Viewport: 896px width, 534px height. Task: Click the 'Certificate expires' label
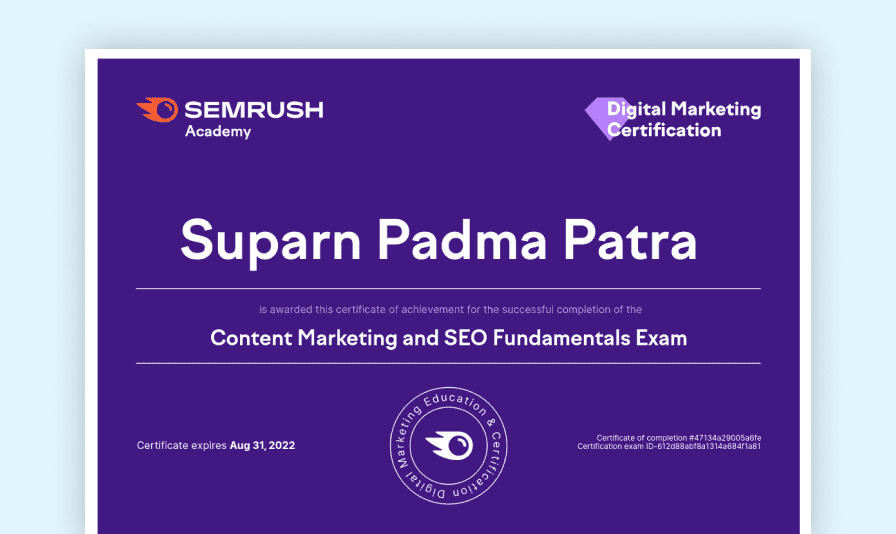click(x=182, y=445)
